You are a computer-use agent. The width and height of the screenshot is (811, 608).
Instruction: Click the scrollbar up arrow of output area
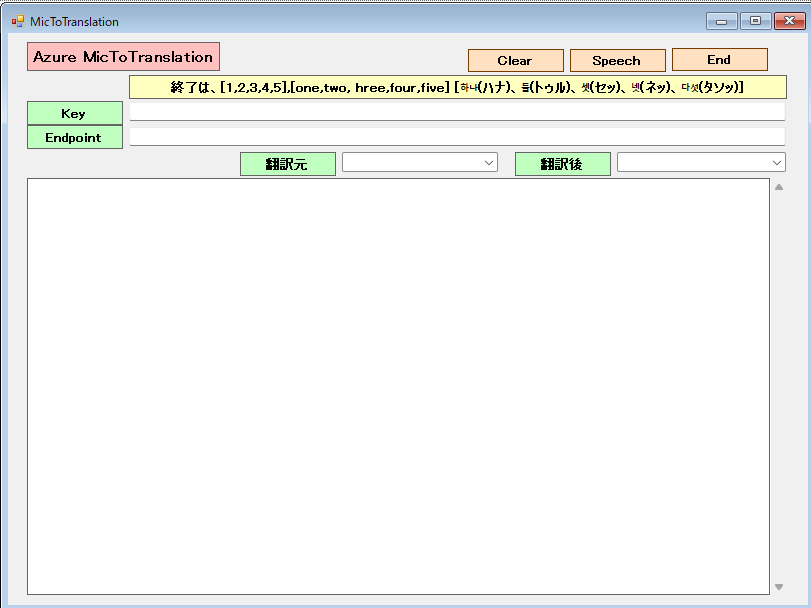(779, 187)
